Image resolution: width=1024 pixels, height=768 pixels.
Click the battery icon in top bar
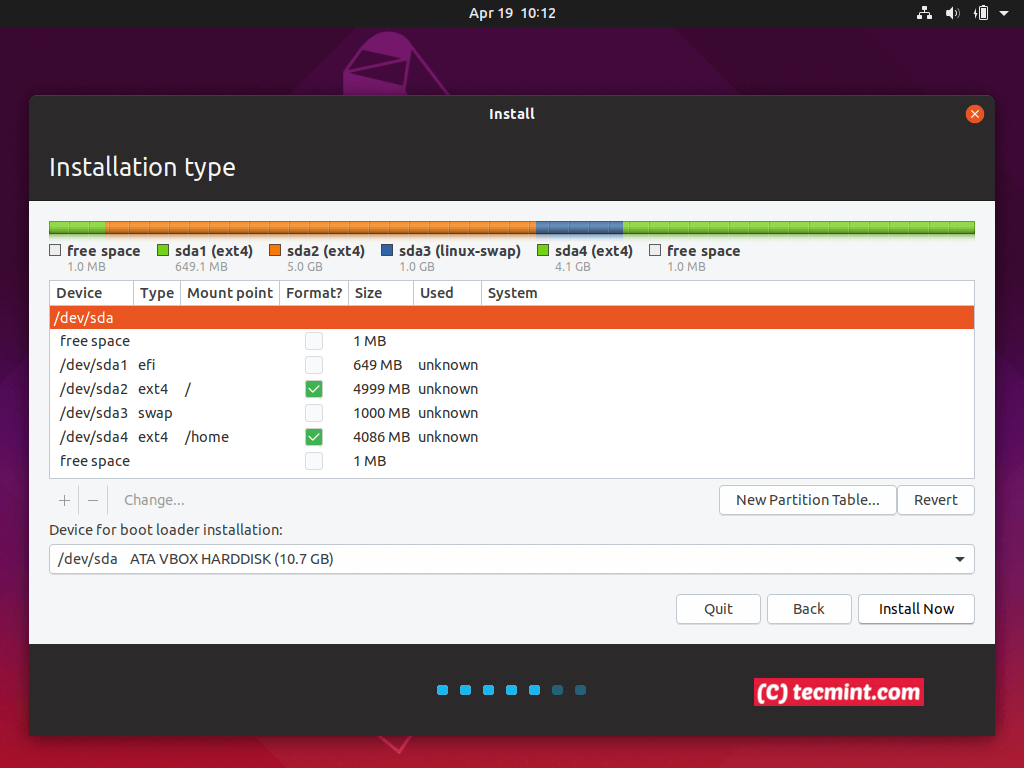[981, 13]
